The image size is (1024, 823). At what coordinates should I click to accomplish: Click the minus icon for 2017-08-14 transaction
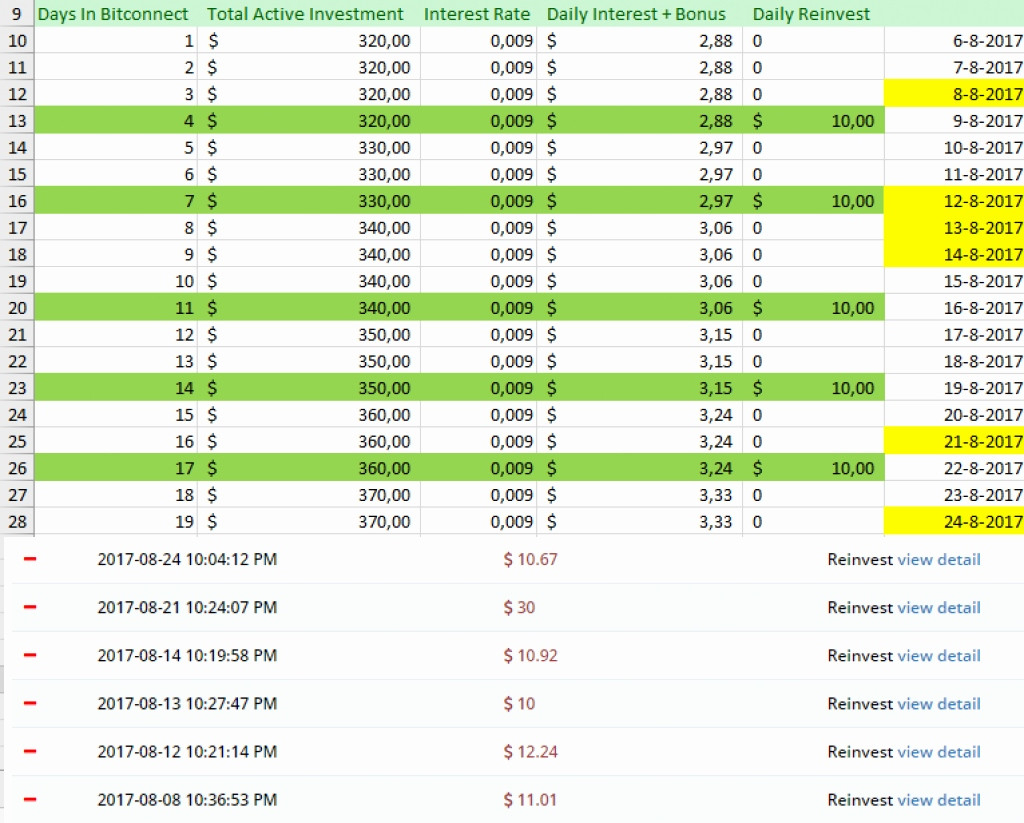[30, 655]
